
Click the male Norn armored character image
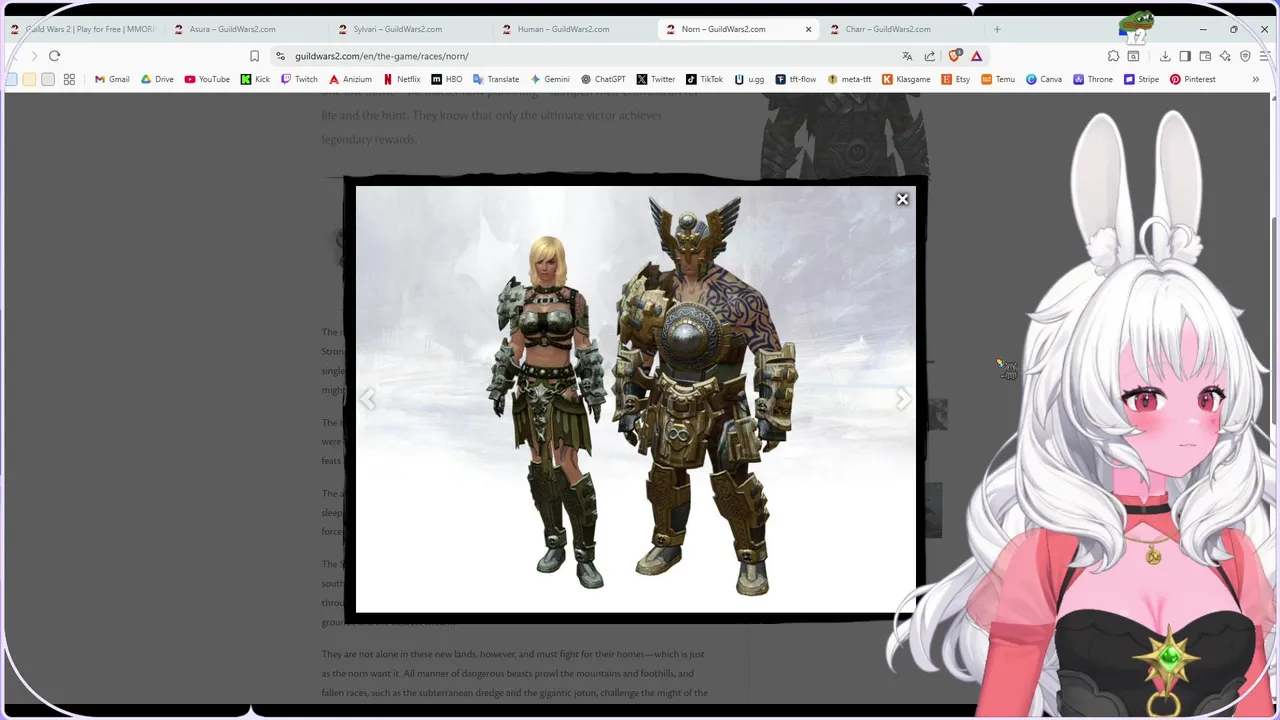click(705, 396)
